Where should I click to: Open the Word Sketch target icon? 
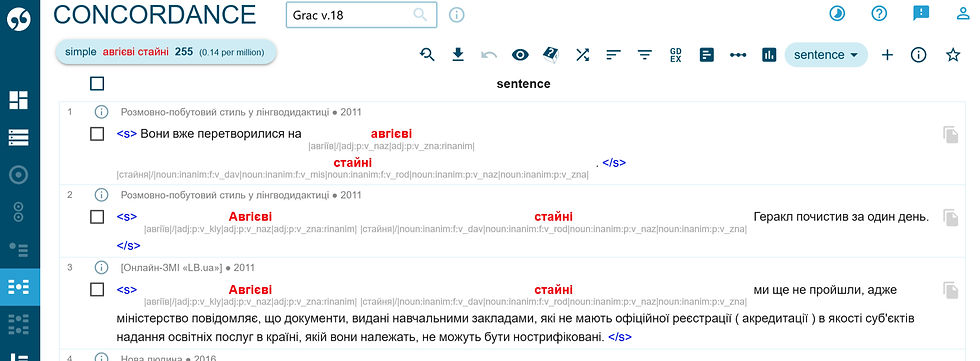click(19, 175)
